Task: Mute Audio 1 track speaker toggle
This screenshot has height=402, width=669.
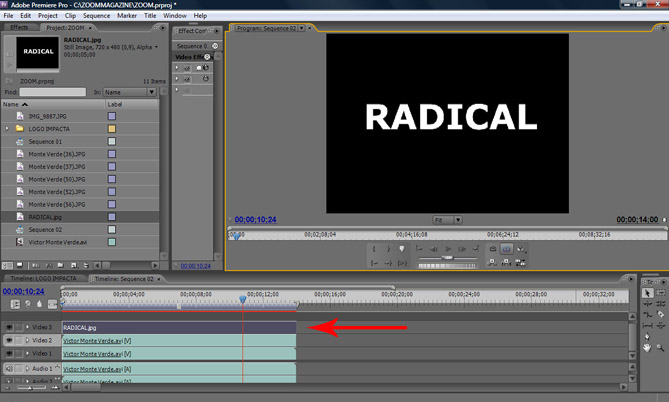Action: (9, 368)
